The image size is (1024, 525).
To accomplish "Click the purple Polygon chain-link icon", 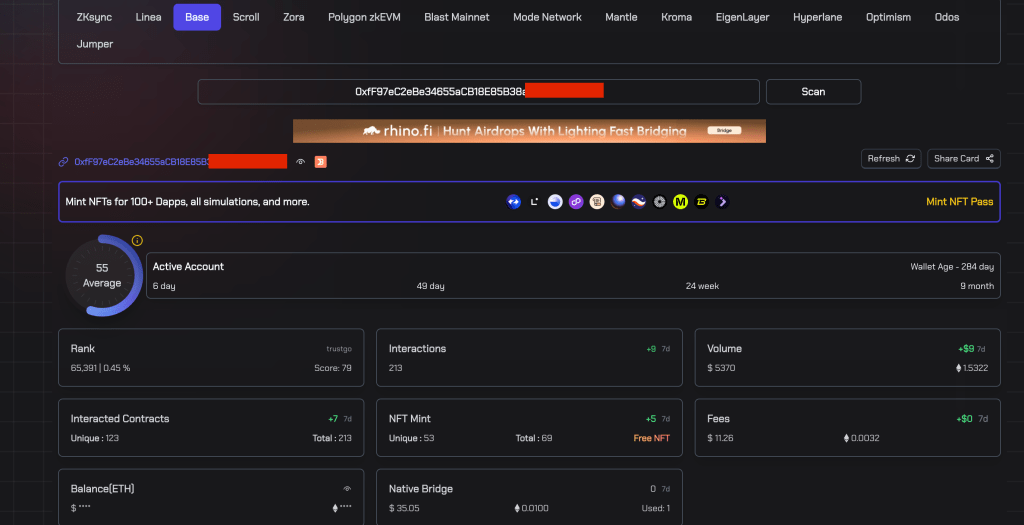I will (x=576, y=202).
